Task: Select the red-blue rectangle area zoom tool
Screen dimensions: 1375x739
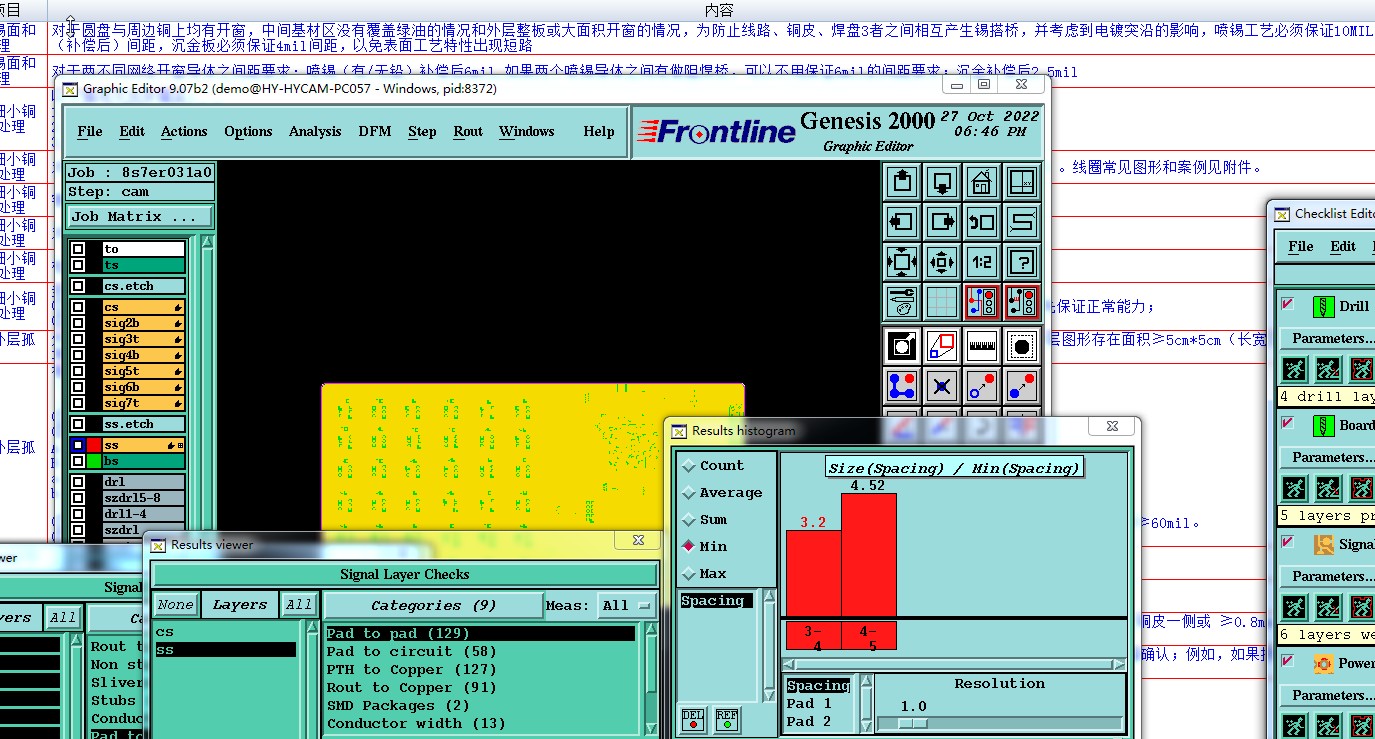Action: coord(942,346)
